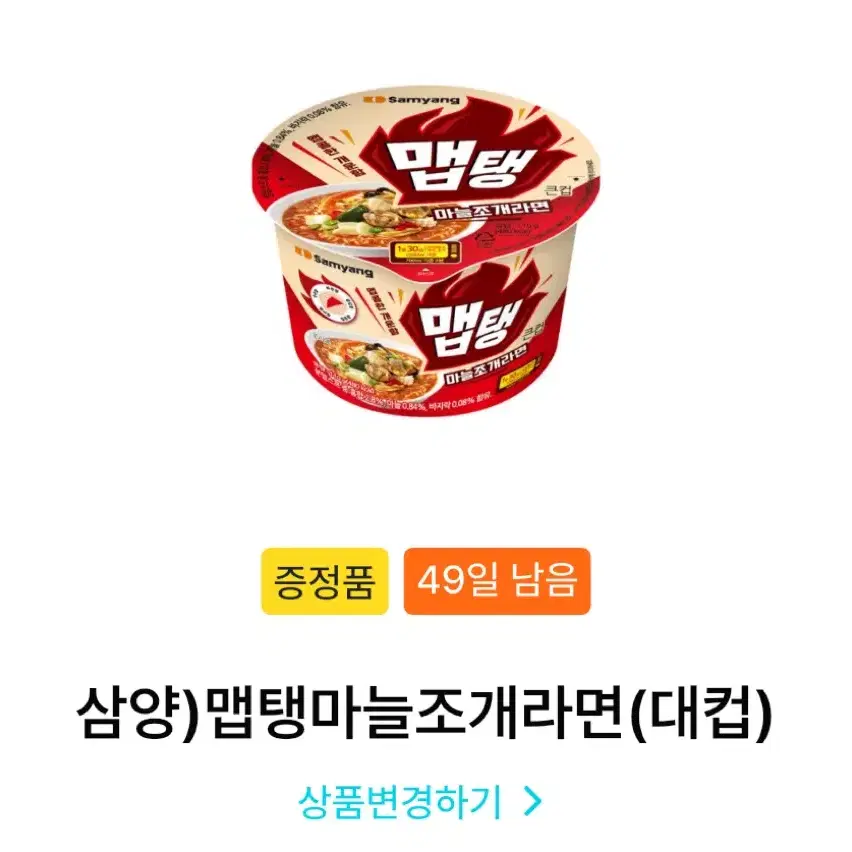Tap the yellow 증정품 badge
The image size is (852, 852).
325,581
